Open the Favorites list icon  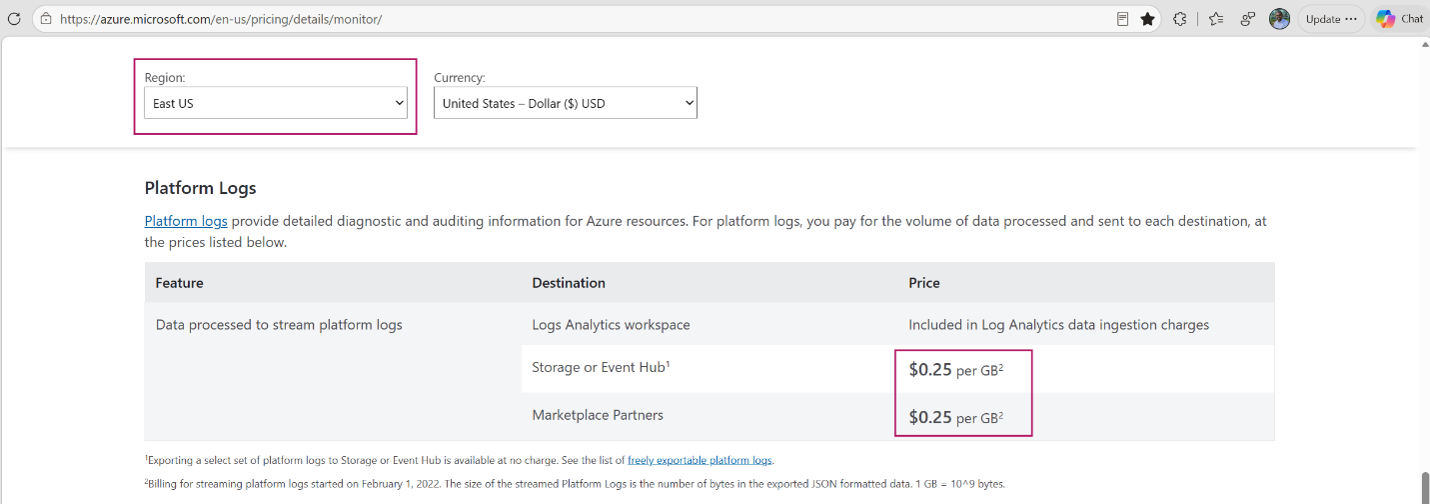point(1216,19)
